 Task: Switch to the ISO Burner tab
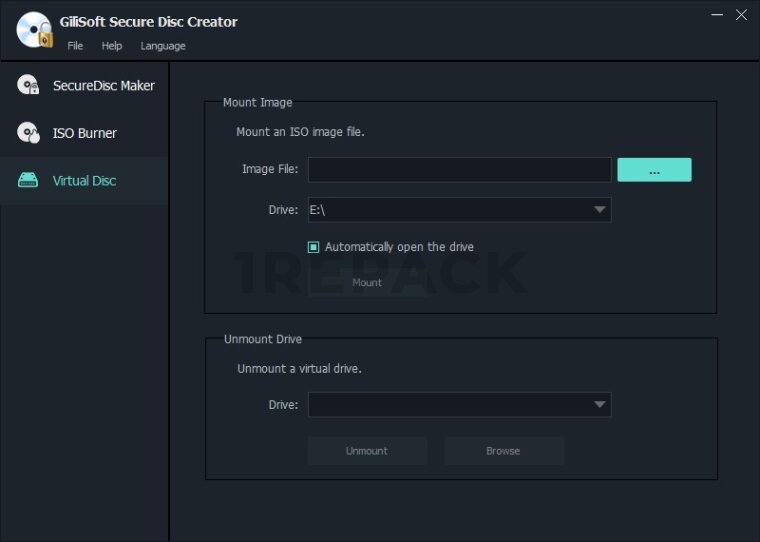[85, 133]
